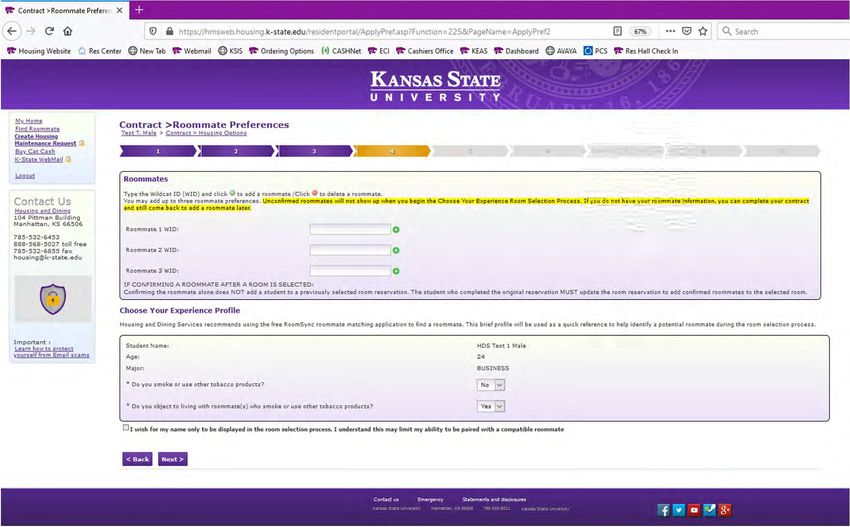Open the YouTube icon in footer
The image size is (850, 527).
coord(694,510)
